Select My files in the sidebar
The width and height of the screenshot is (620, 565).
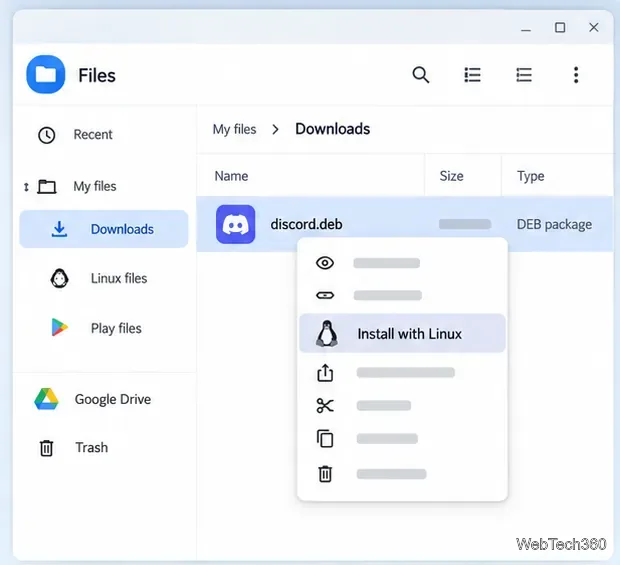click(x=95, y=186)
